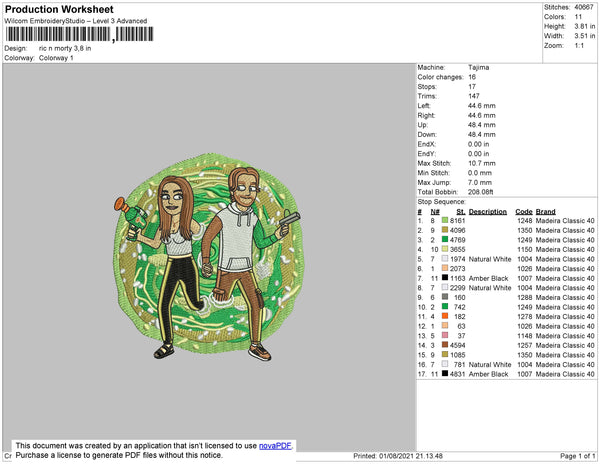Click the 'Printed: 01/08/2021 21.13.48' footer
Viewport: 600px width, 464px height.
pos(398,456)
